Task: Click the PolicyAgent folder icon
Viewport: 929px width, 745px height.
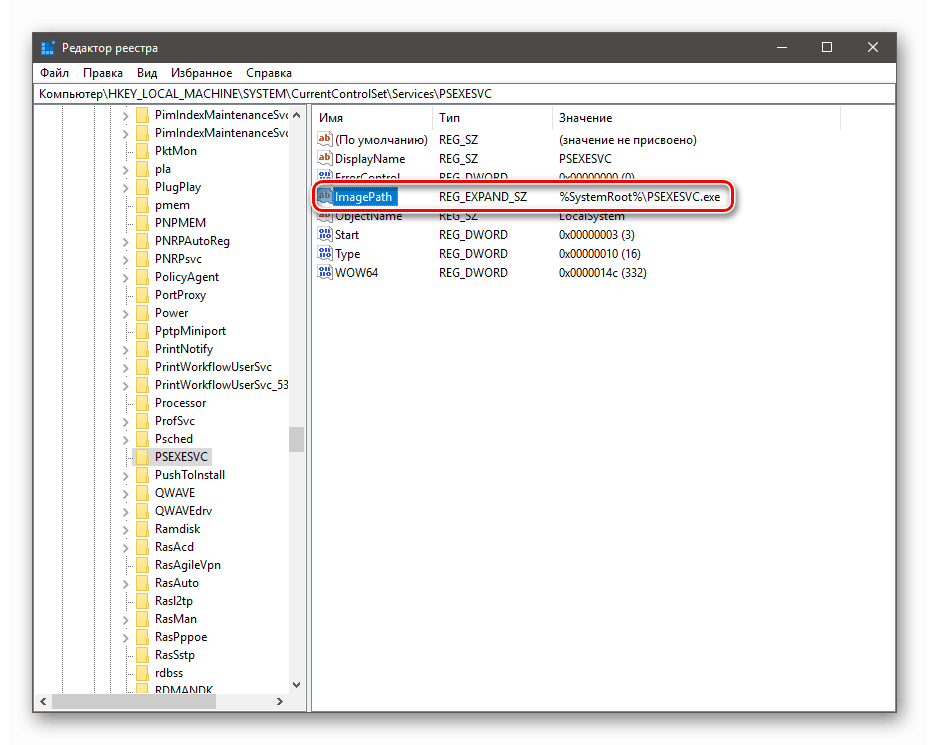Action: point(142,277)
